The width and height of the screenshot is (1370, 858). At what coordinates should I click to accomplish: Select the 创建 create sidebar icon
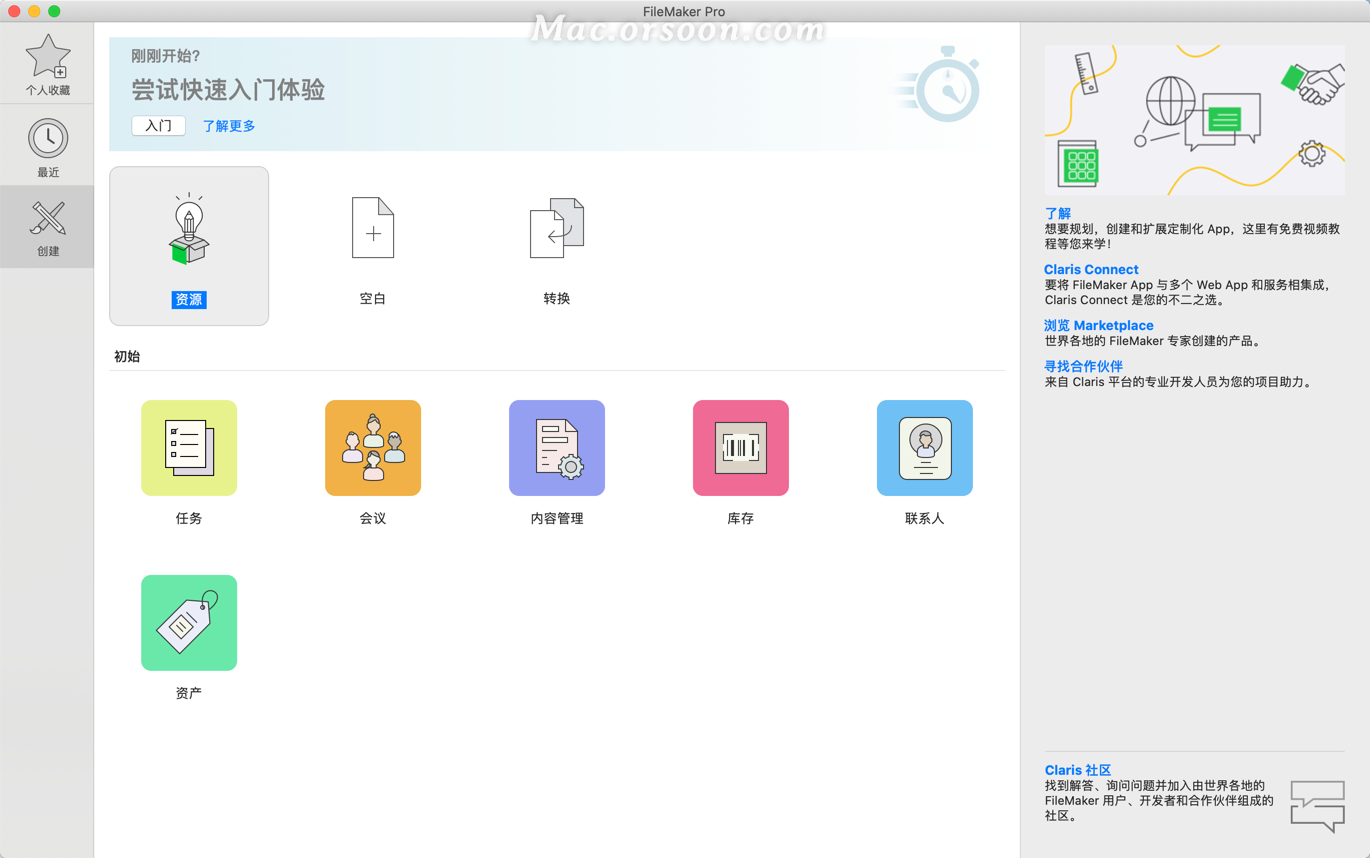point(47,218)
